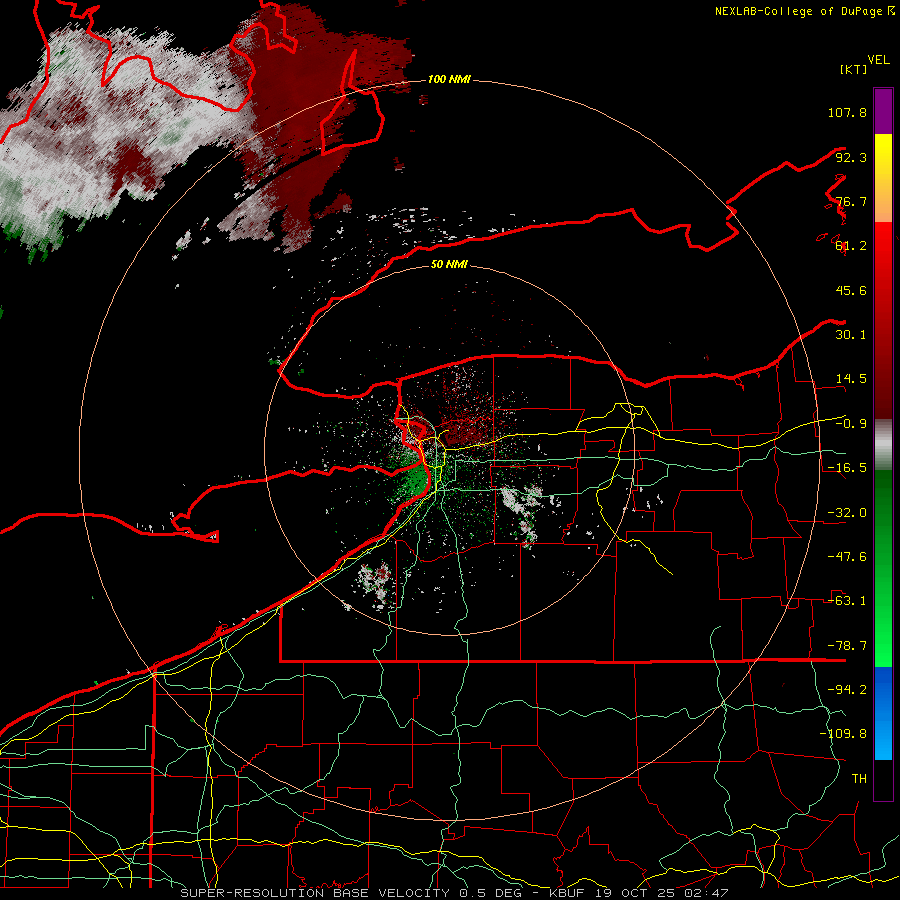Select the VEL legend title

click(879, 60)
